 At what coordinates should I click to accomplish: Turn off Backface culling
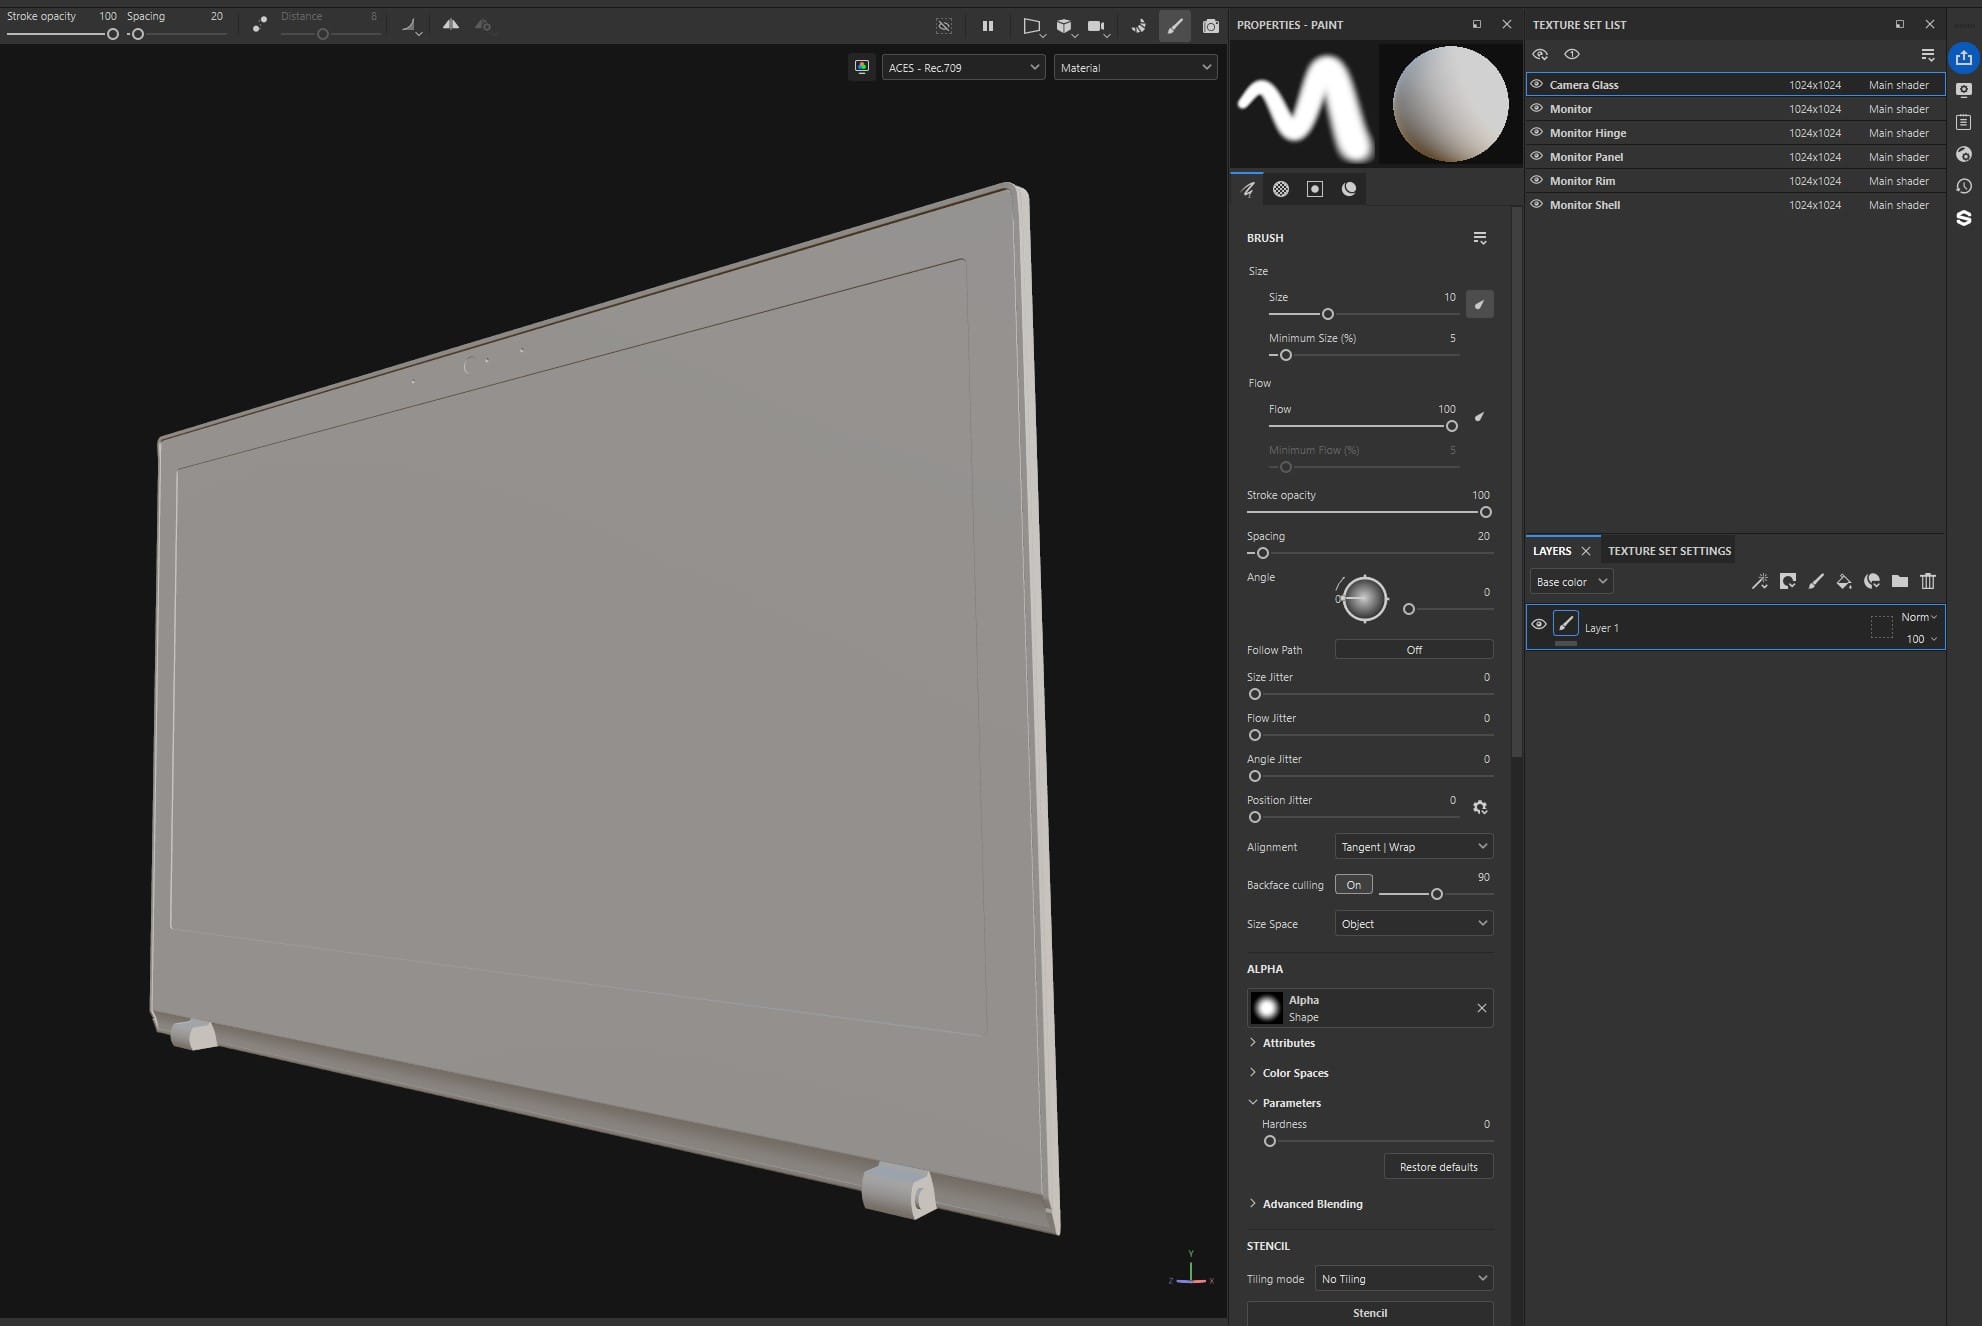click(1353, 885)
